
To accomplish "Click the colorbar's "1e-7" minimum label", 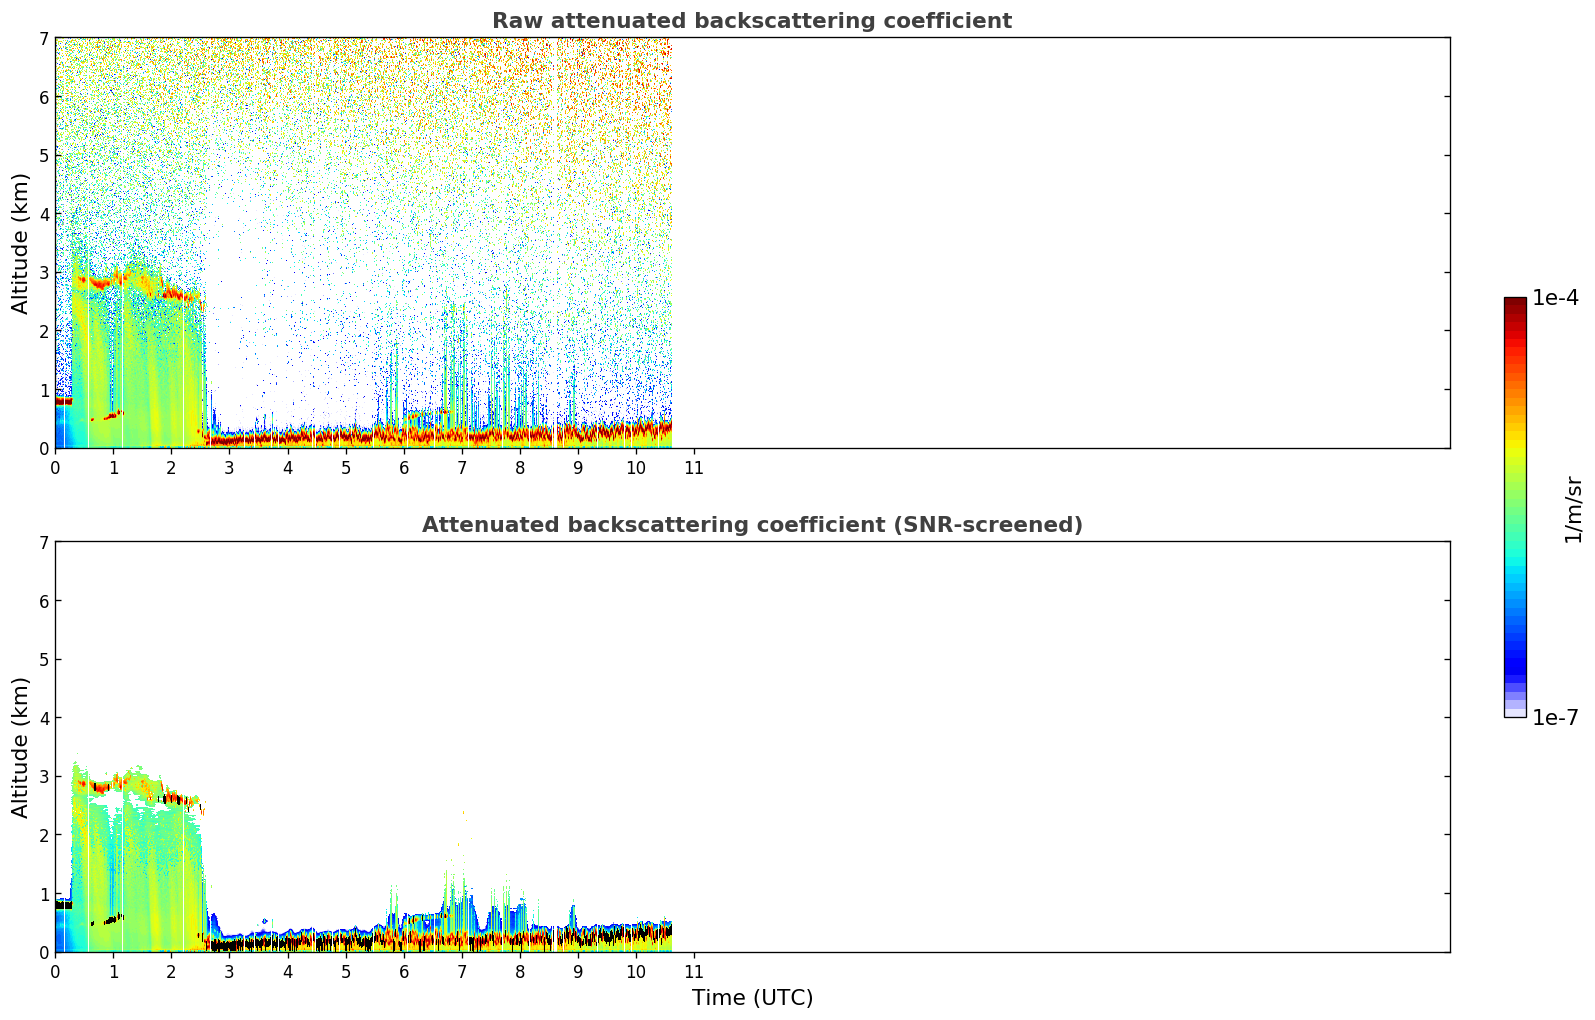I will (x=1555, y=718).
